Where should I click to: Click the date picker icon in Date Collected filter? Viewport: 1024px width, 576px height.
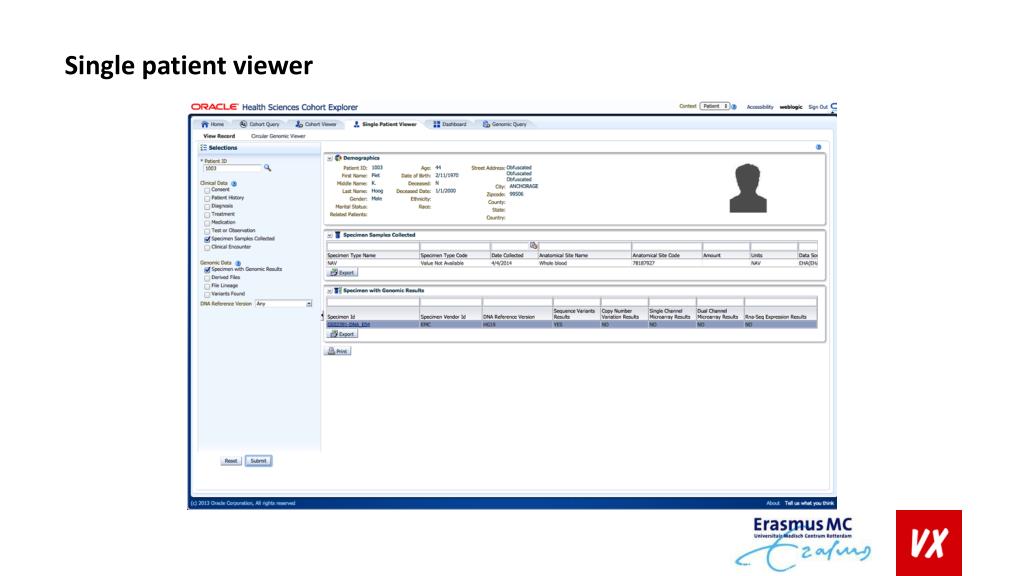tap(534, 246)
